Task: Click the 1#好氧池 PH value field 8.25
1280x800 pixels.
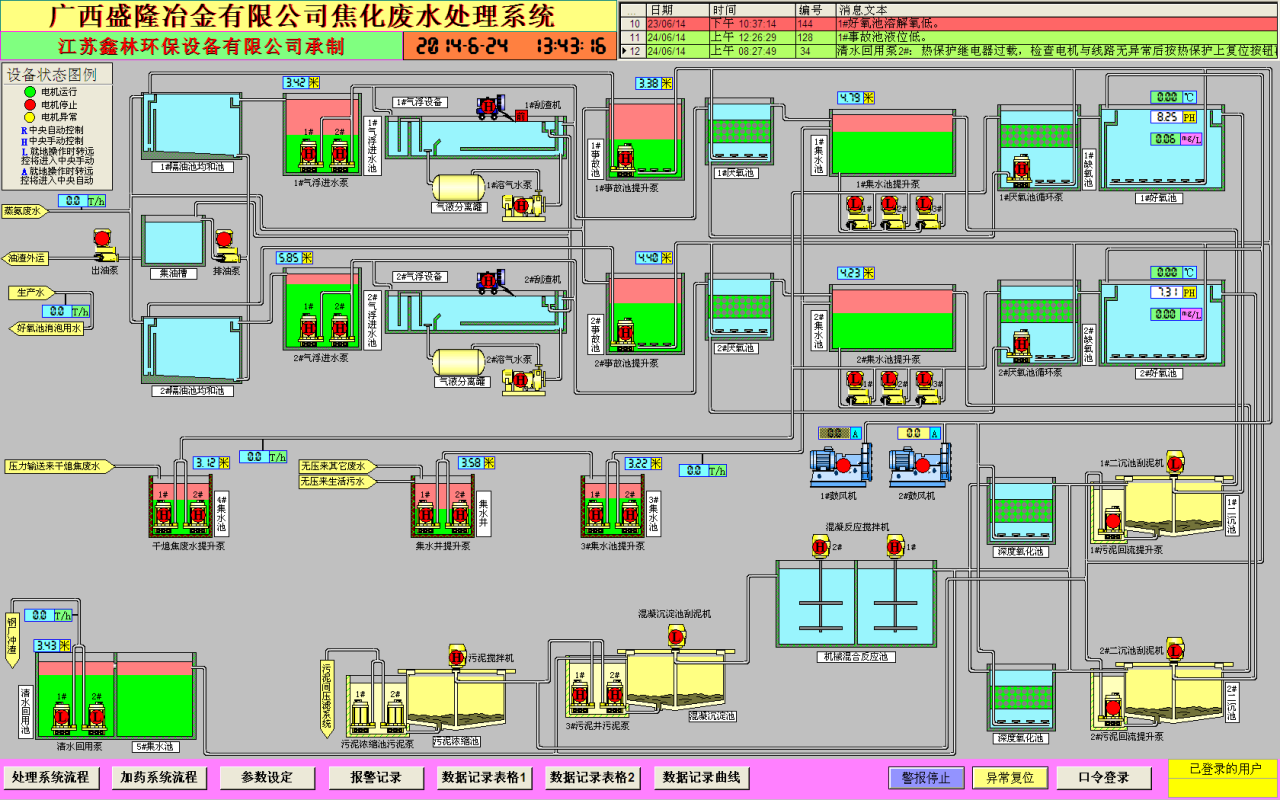Action: tap(1166, 117)
